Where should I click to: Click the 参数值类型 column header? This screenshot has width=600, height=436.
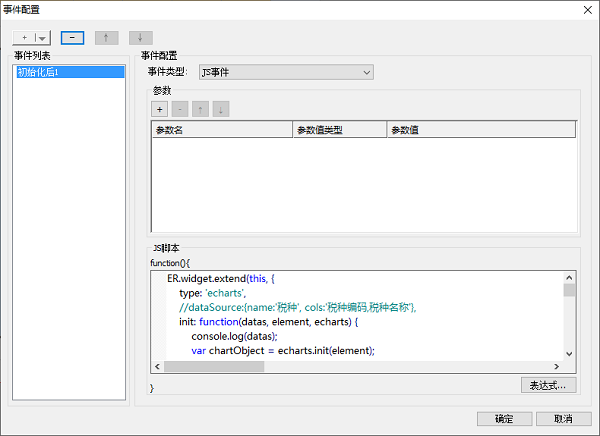(338, 129)
